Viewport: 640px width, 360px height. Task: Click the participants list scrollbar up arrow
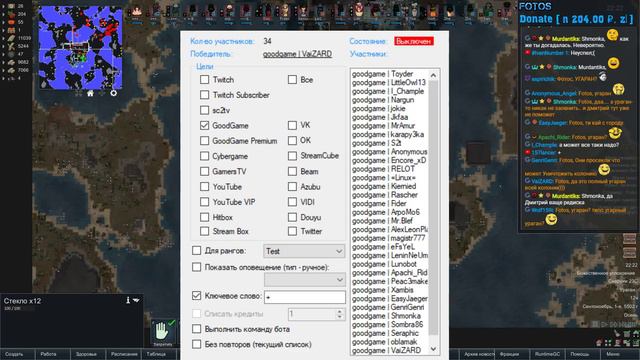click(x=433, y=76)
